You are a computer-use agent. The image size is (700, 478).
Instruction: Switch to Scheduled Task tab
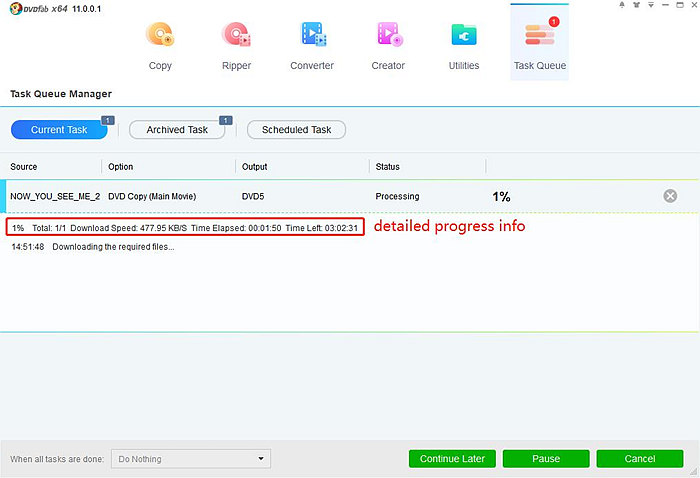(x=296, y=130)
